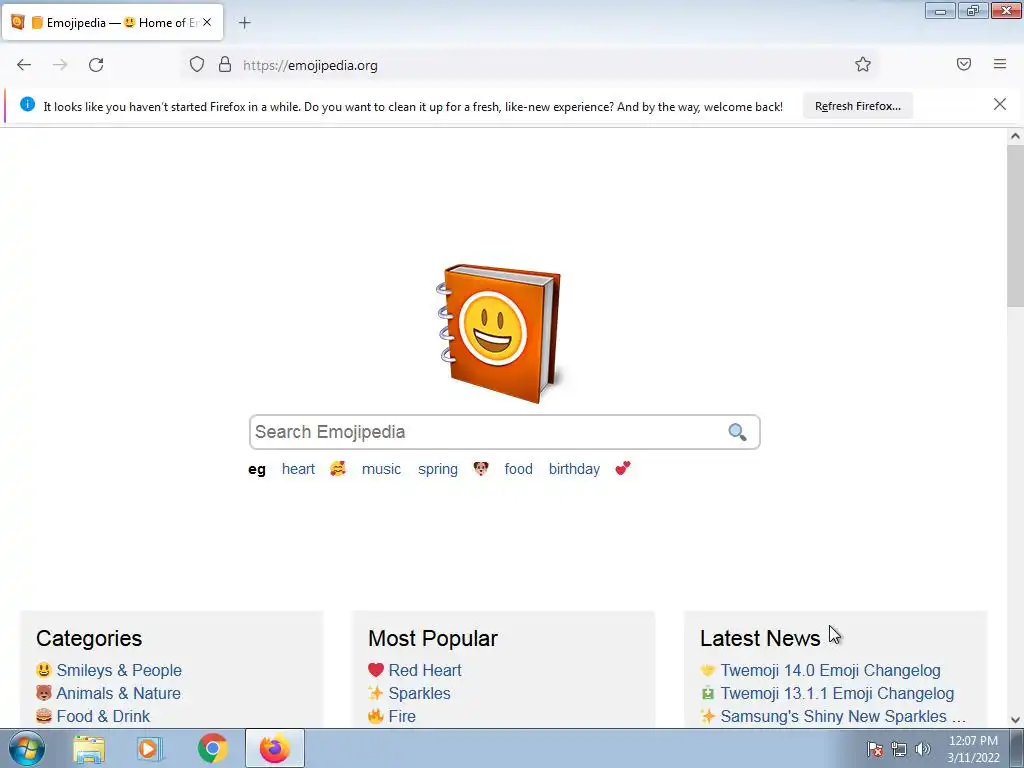This screenshot has width=1024, height=768.
Task: Open the Animals & Nature category
Action: [x=118, y=693]
